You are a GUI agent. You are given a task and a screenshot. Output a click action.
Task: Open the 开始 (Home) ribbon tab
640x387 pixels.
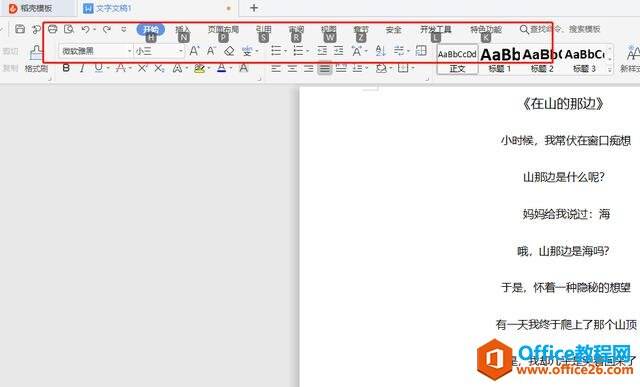pyautogui.click(x=151, y=29)
